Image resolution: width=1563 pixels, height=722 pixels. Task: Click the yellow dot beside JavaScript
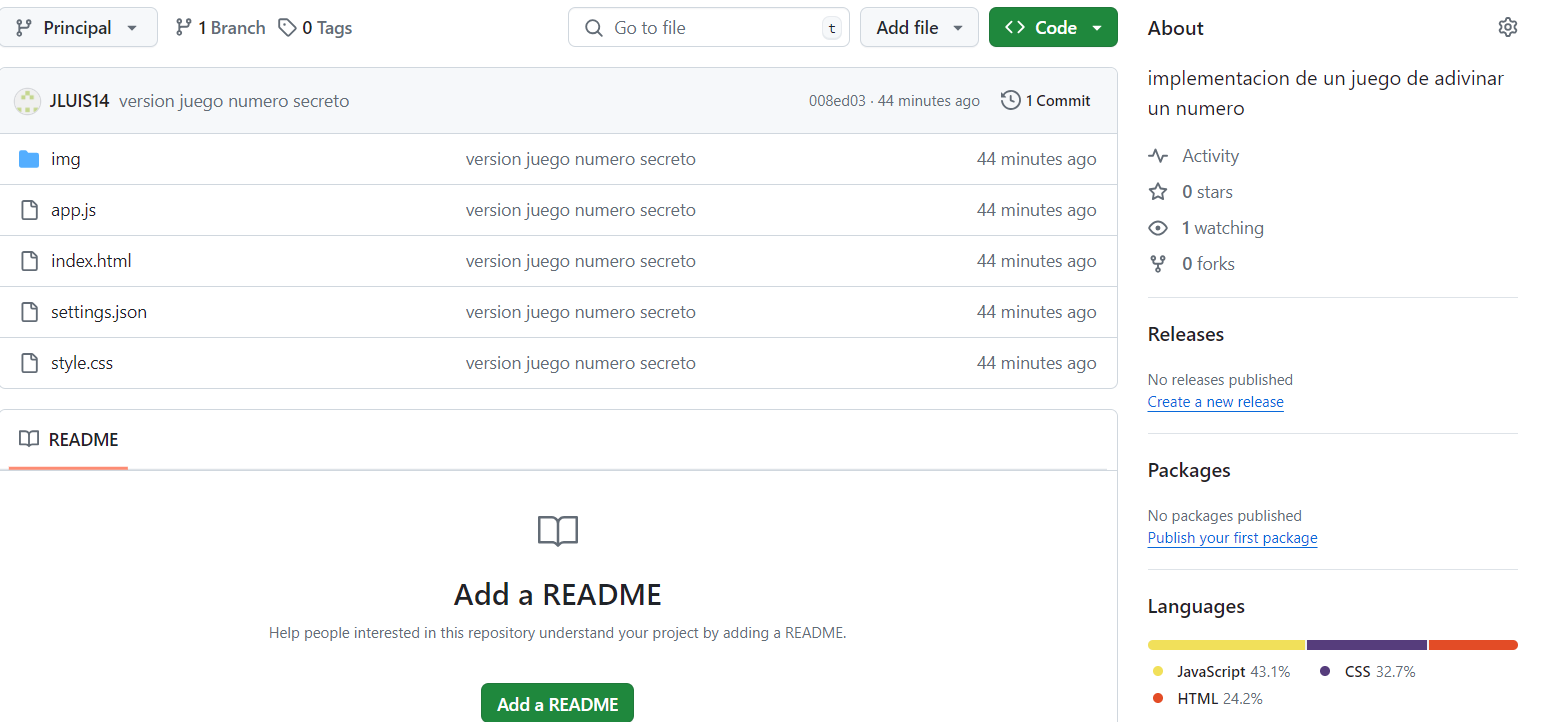(x=1158, y=672)
